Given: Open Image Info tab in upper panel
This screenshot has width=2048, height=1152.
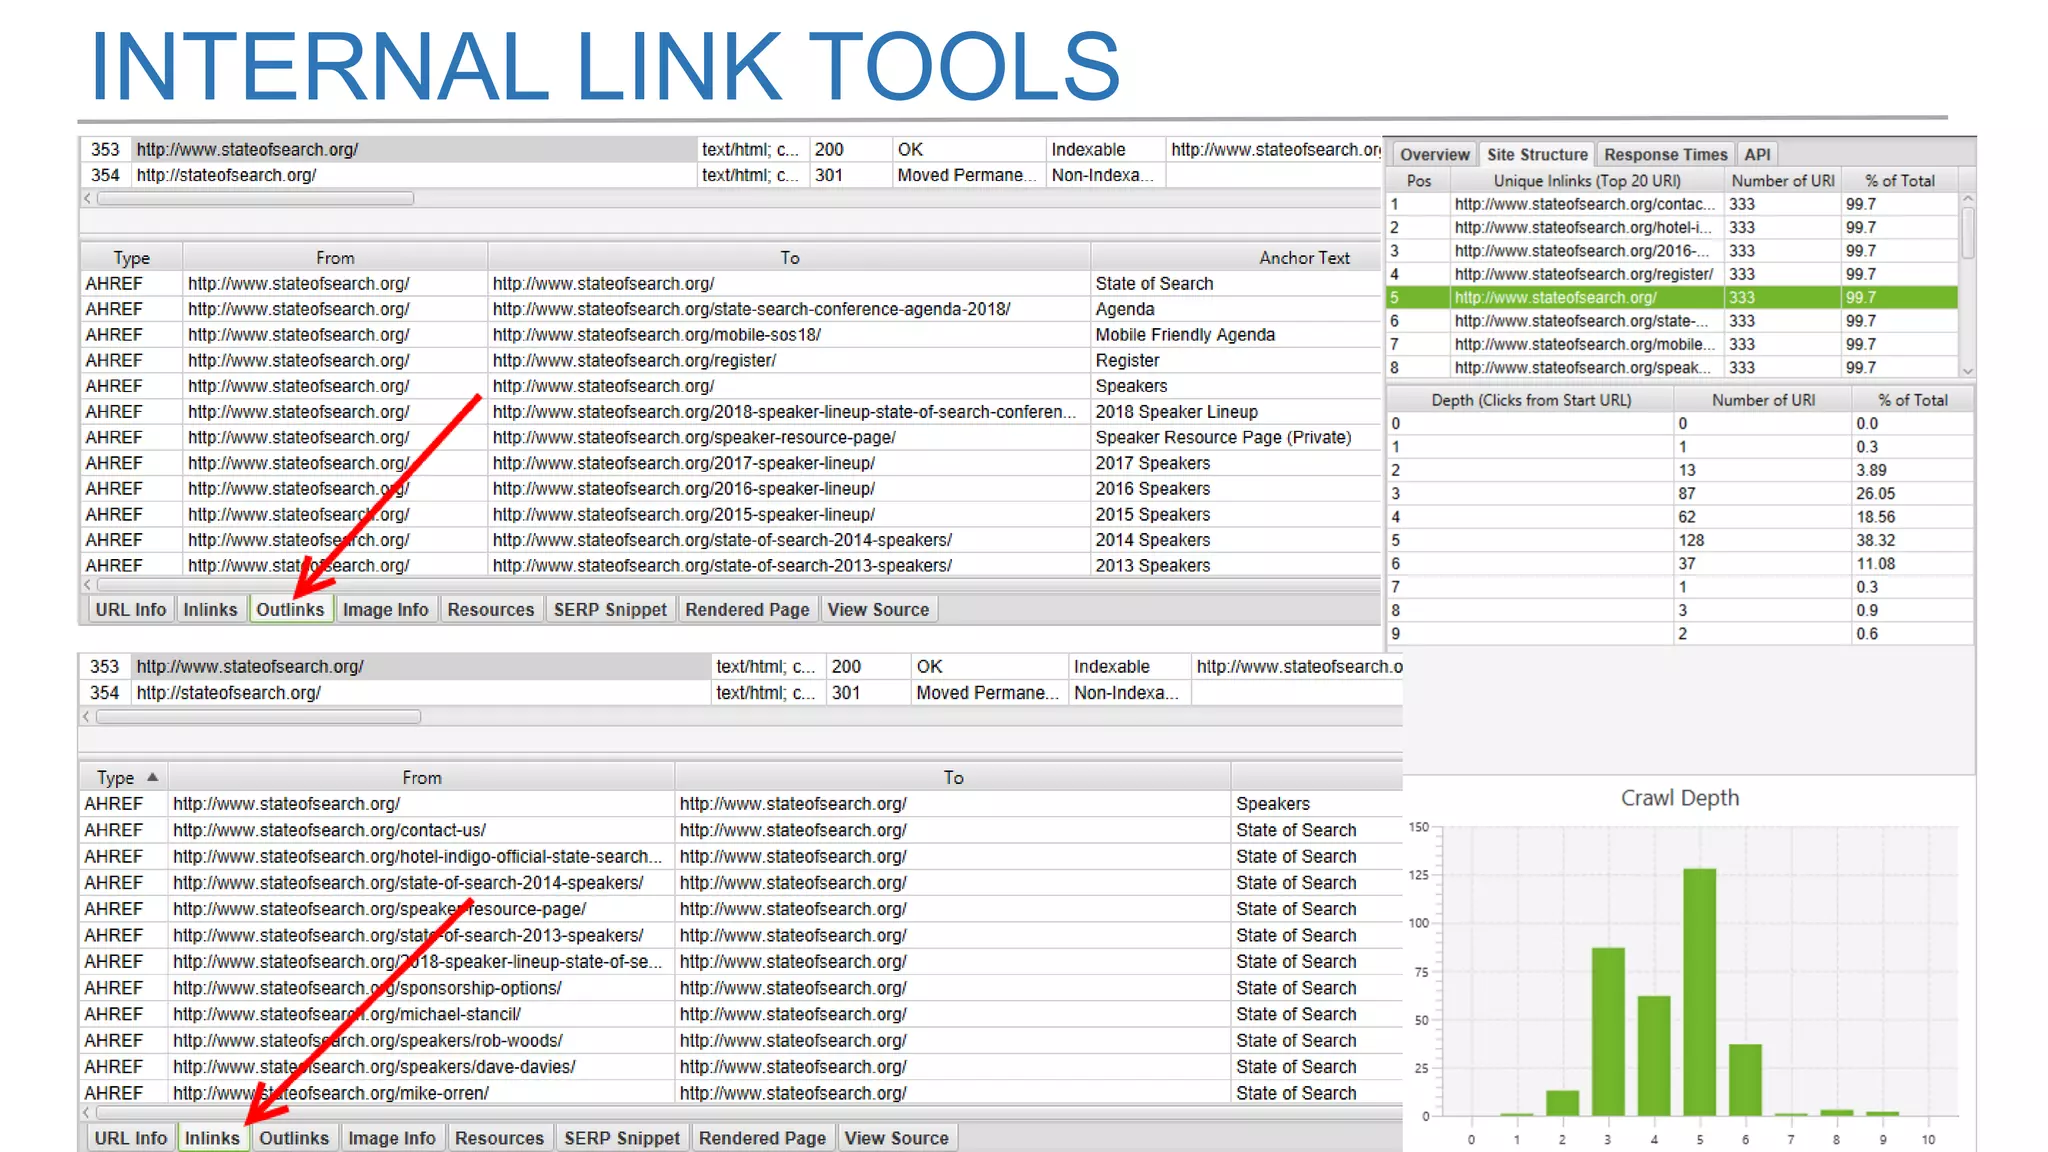Looking at the screenshot, I should tap(385, 609).
